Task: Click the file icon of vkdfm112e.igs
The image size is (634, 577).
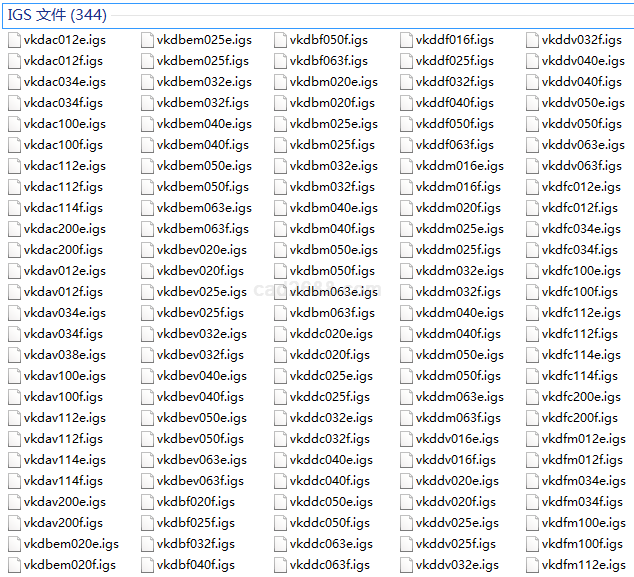Action: [533, 565]
